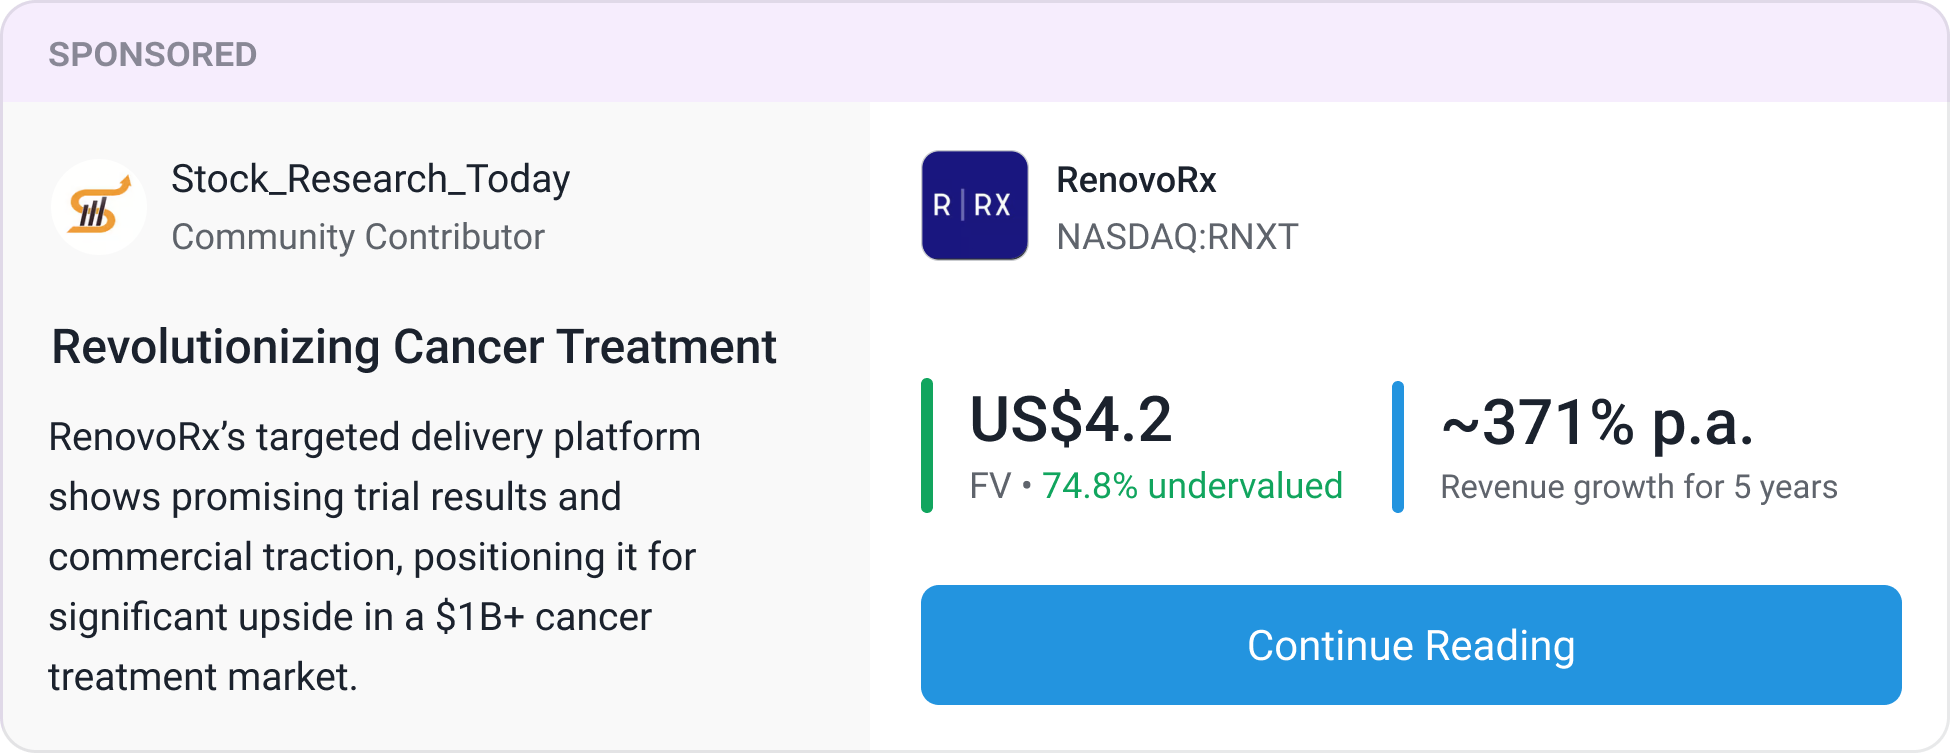
Task: Click the 'Revenue growth for 5 years' caption
Action: pyautogui.click(x=1638, y=487)
